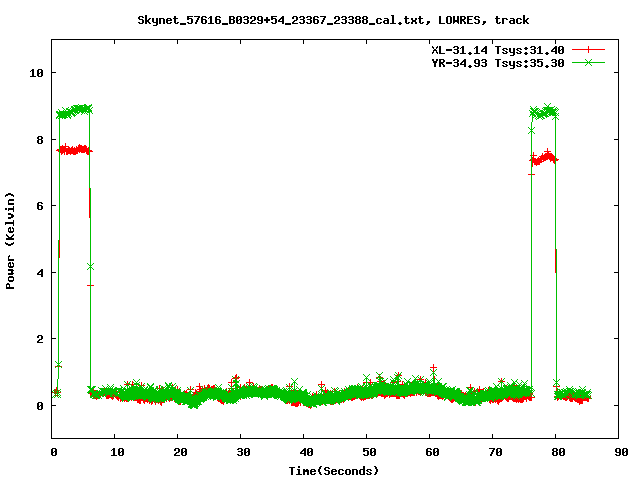Click the y-axis tick label 8
Screen dimensions: 640x480
[x=40, y=140]
